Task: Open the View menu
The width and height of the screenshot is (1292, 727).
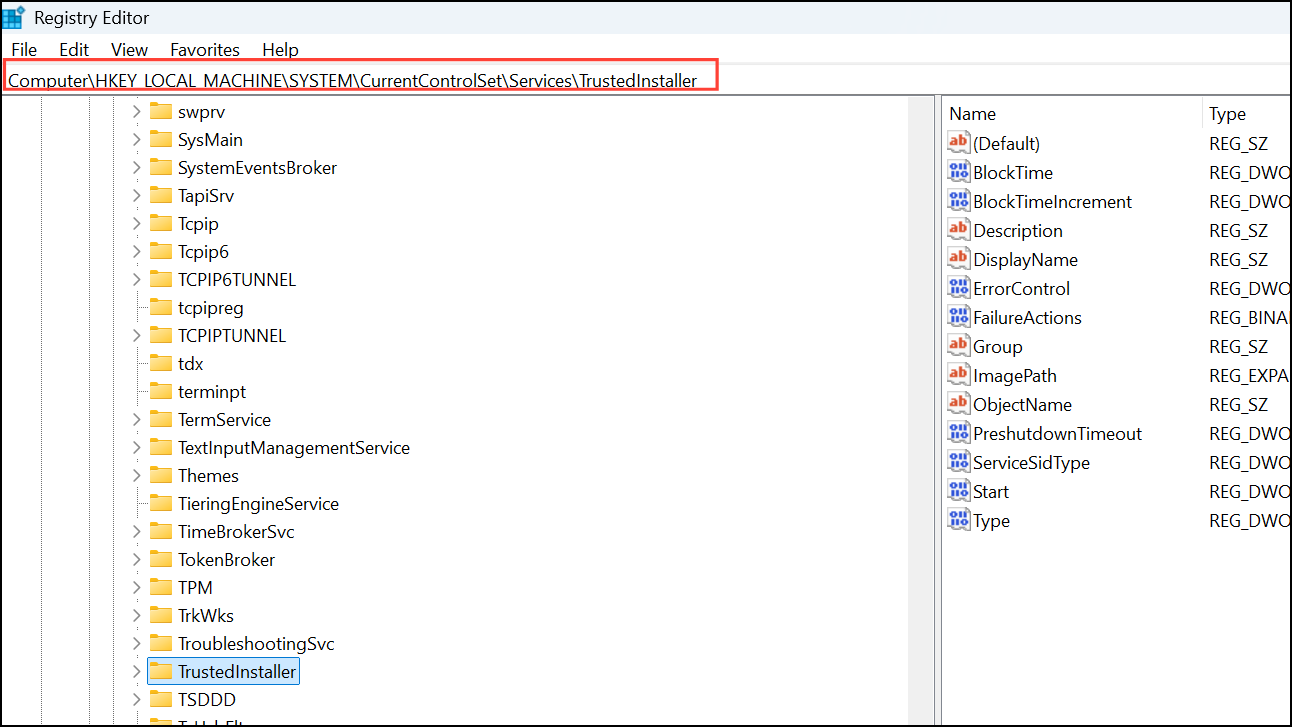Action: click(x=129, y=49)
